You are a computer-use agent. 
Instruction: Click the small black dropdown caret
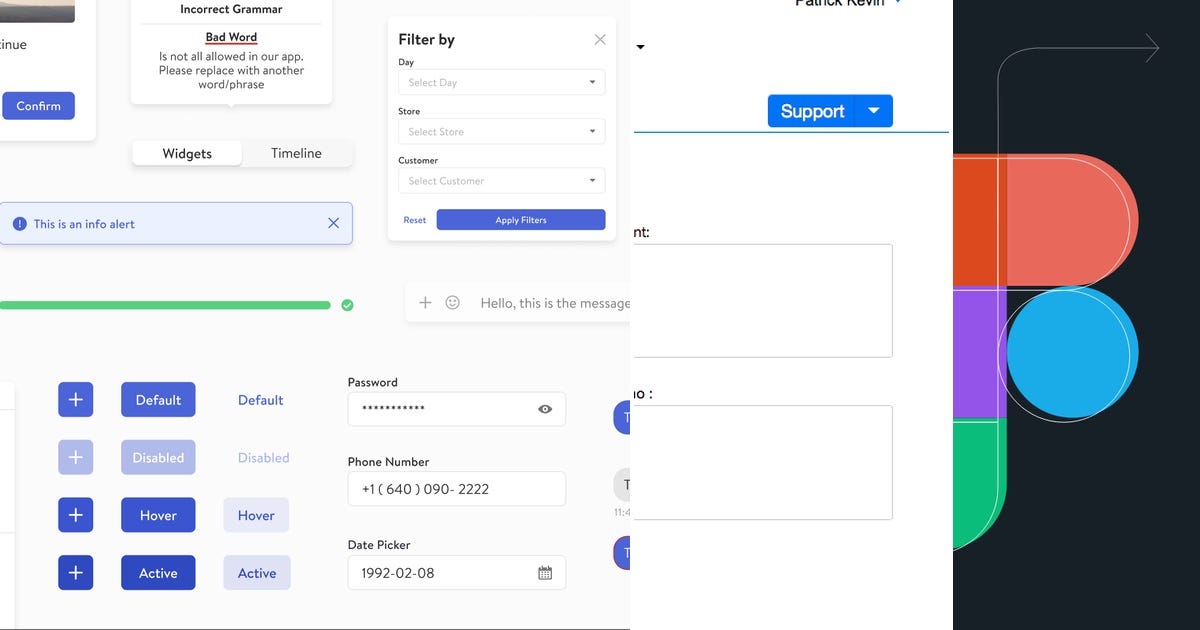coord(641,47)
